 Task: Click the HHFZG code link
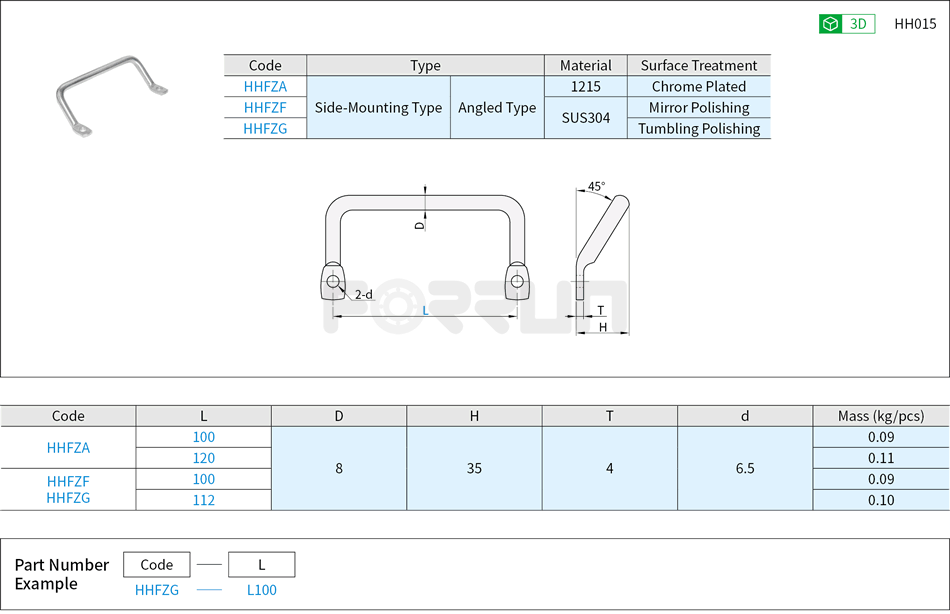click(265, 128)
